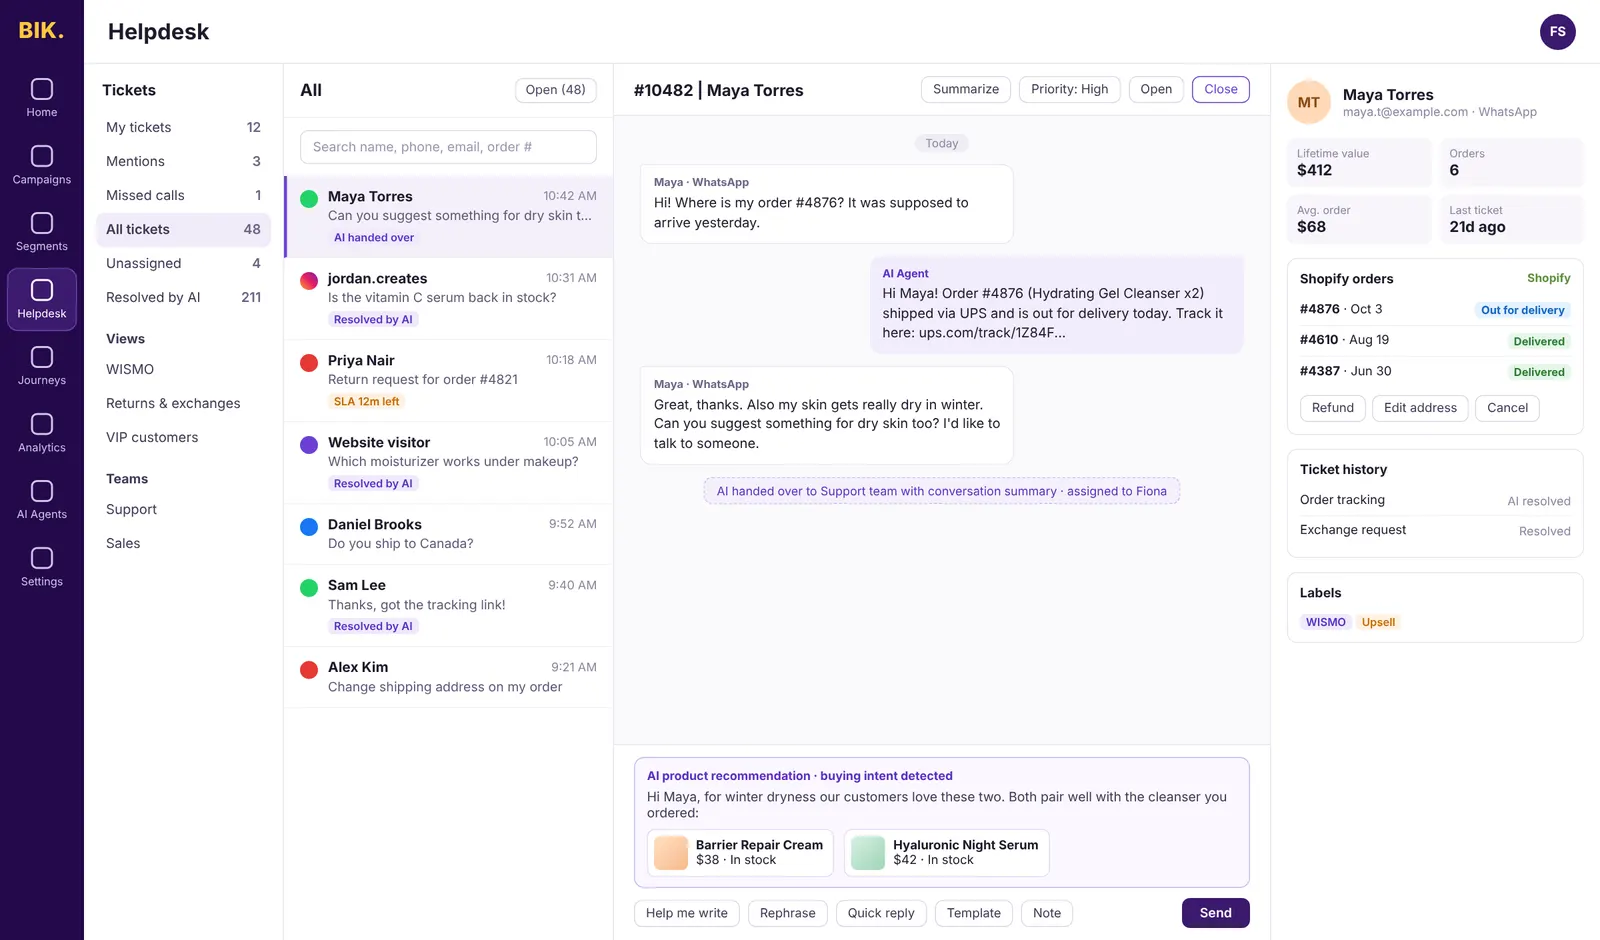Open Settings from the sidebar
1600x940 pixels.
click(42, 568)
